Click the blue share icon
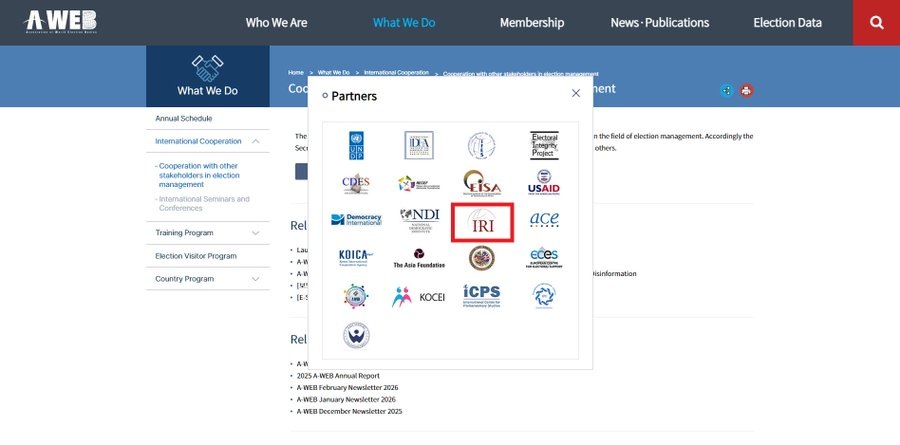This screenshot has width=900, height=445. pyautogui.click(x=727, y=91)
